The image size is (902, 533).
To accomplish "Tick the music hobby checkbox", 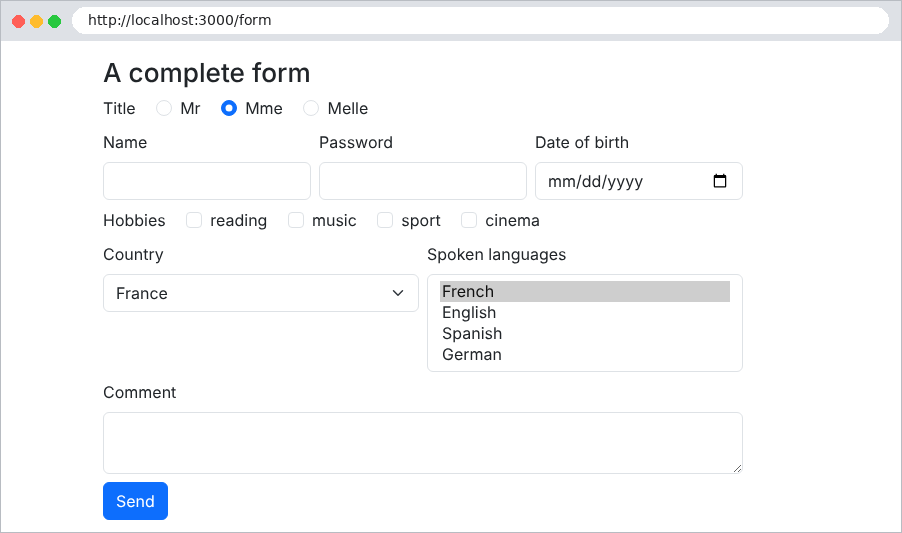I will [x=296, y=220].
